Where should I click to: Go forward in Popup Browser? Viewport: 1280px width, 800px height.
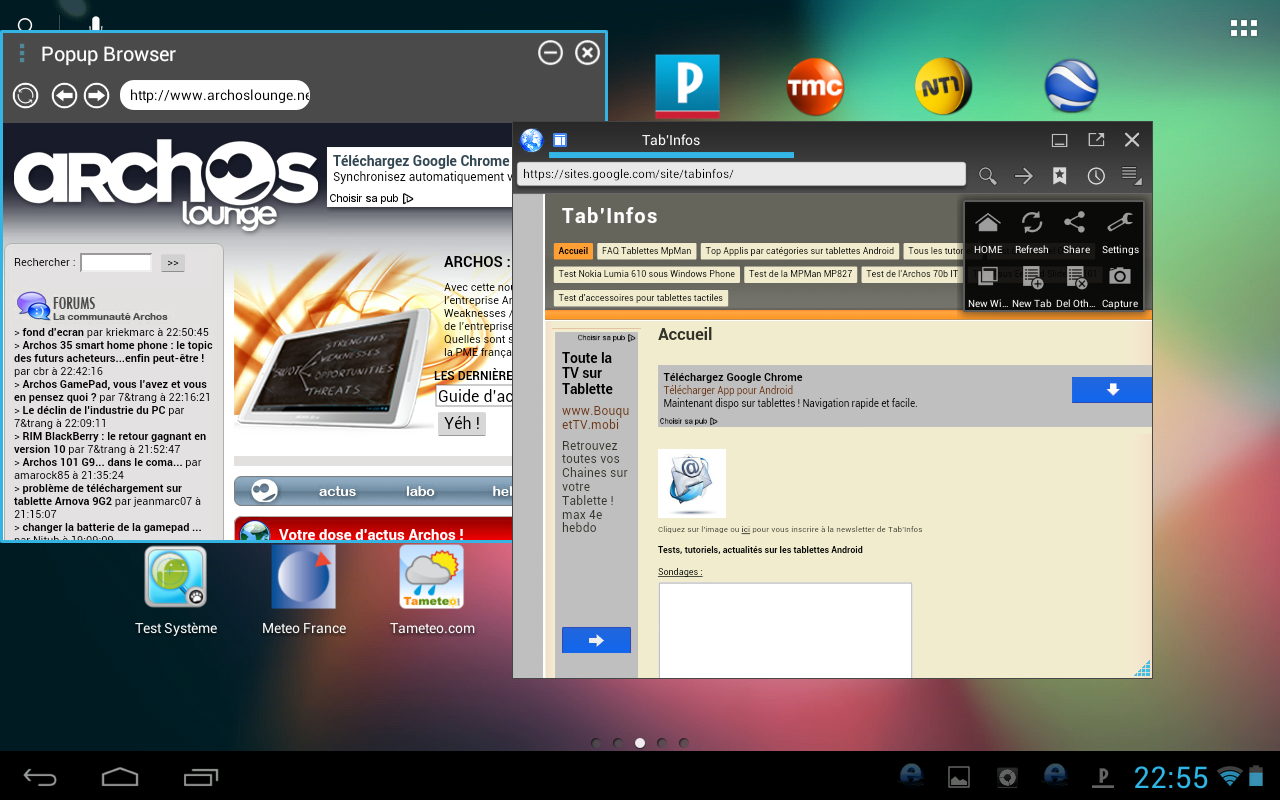96,95
